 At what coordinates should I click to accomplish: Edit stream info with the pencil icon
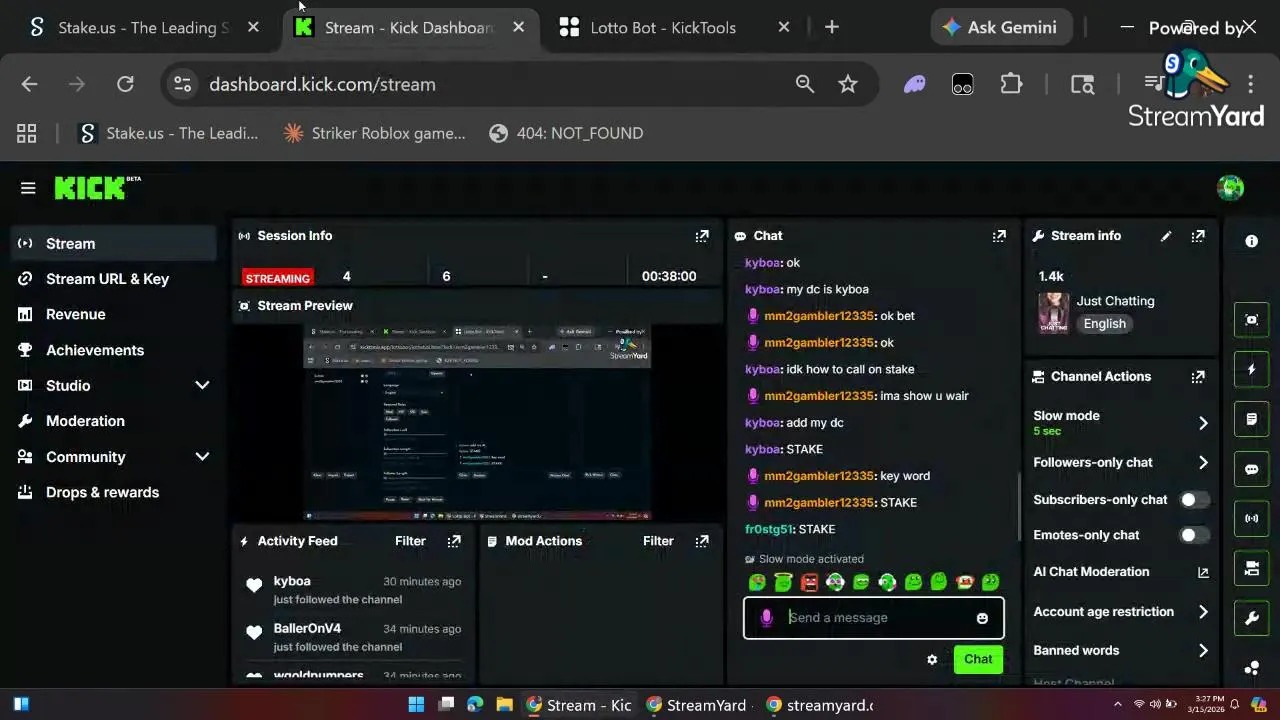coord(1166,236)
